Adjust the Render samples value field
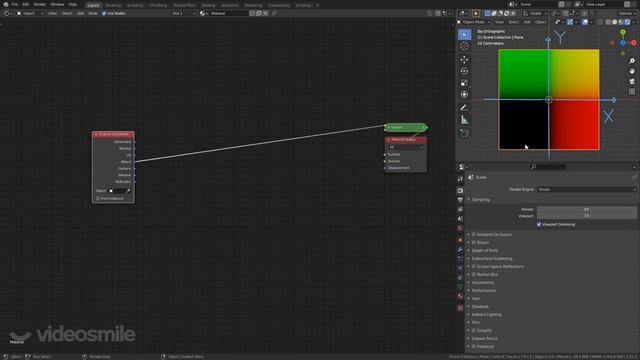Viewport: 640px width, 360px height. click(587, 209)
